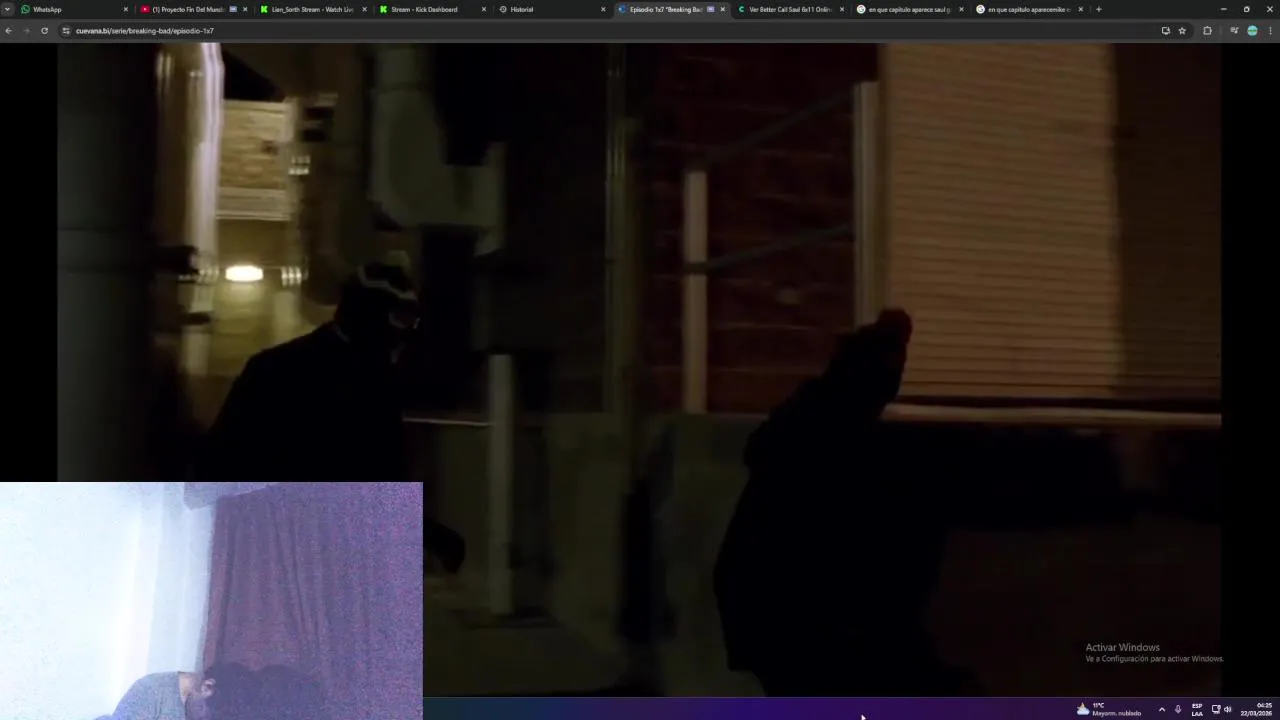
Task: Open the browser extensions puzzle icon
Action: pyautogui.click(x=1207, y=31)
